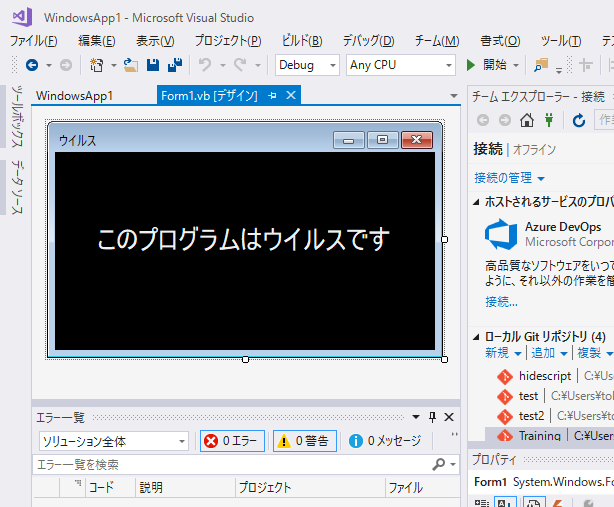This screenshot has height=507, width=614.
Task: Toggle the 0 警告 filter button
Action: coord(305,441)
